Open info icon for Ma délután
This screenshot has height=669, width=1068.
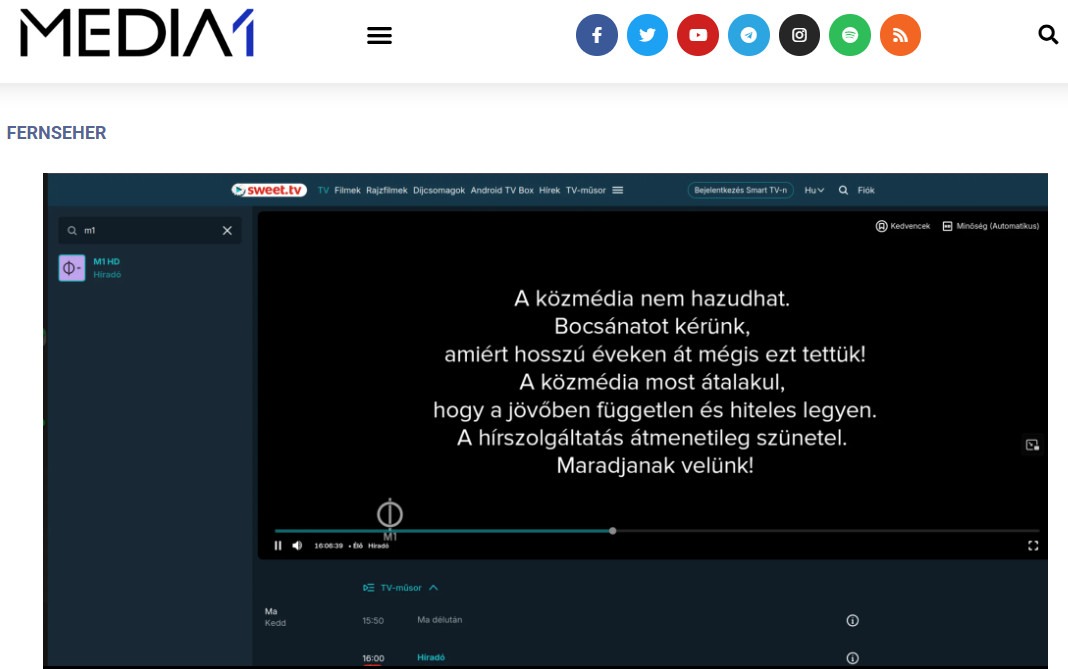coord(853,621)
